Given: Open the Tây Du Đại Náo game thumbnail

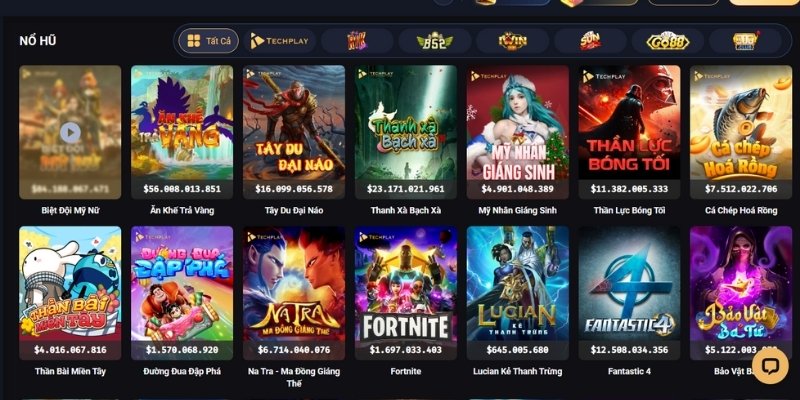Looking at the screenshot, I should pos(294,132).
